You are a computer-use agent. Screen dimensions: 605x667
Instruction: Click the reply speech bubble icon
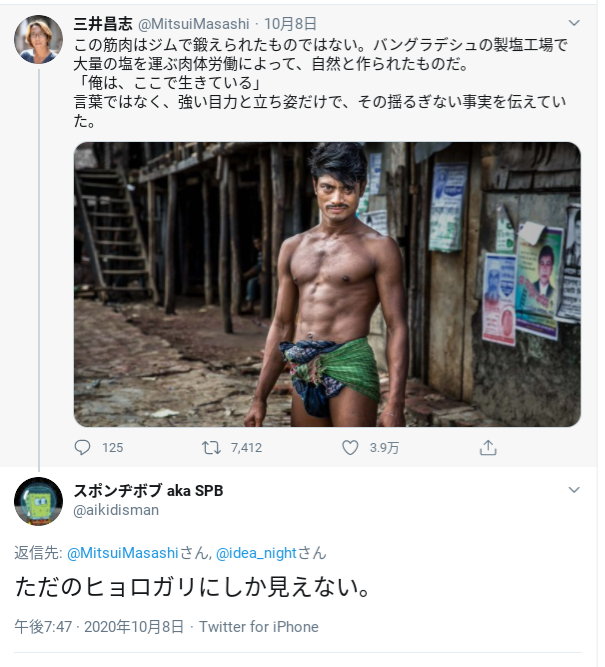pos(83,447)
